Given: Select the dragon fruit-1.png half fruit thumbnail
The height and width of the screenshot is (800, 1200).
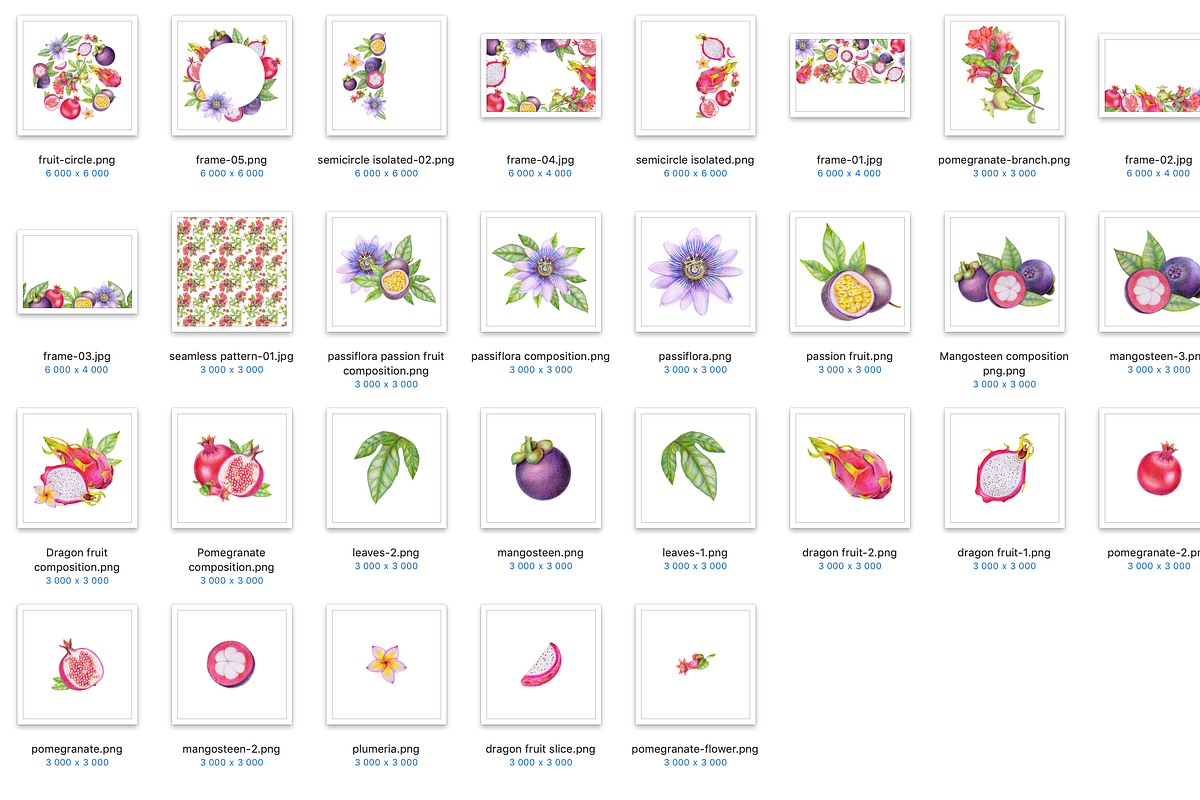Looking at the screenshot, I should coord(1004,468).
